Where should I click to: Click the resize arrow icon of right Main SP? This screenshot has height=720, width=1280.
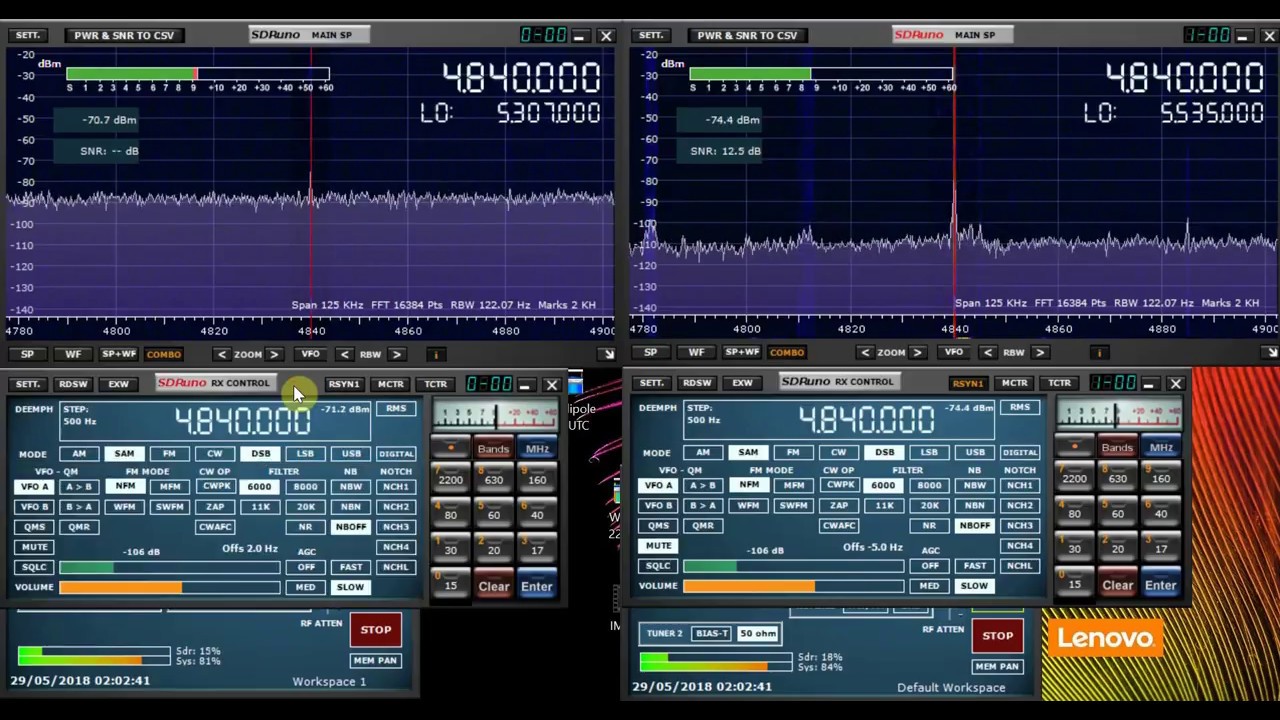tap(1270, 352)
